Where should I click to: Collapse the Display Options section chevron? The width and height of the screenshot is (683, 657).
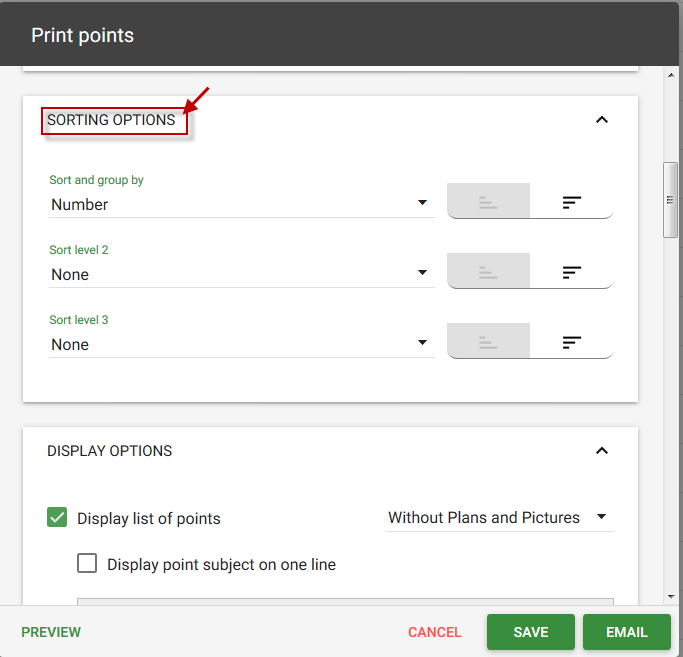coord(602,450)
